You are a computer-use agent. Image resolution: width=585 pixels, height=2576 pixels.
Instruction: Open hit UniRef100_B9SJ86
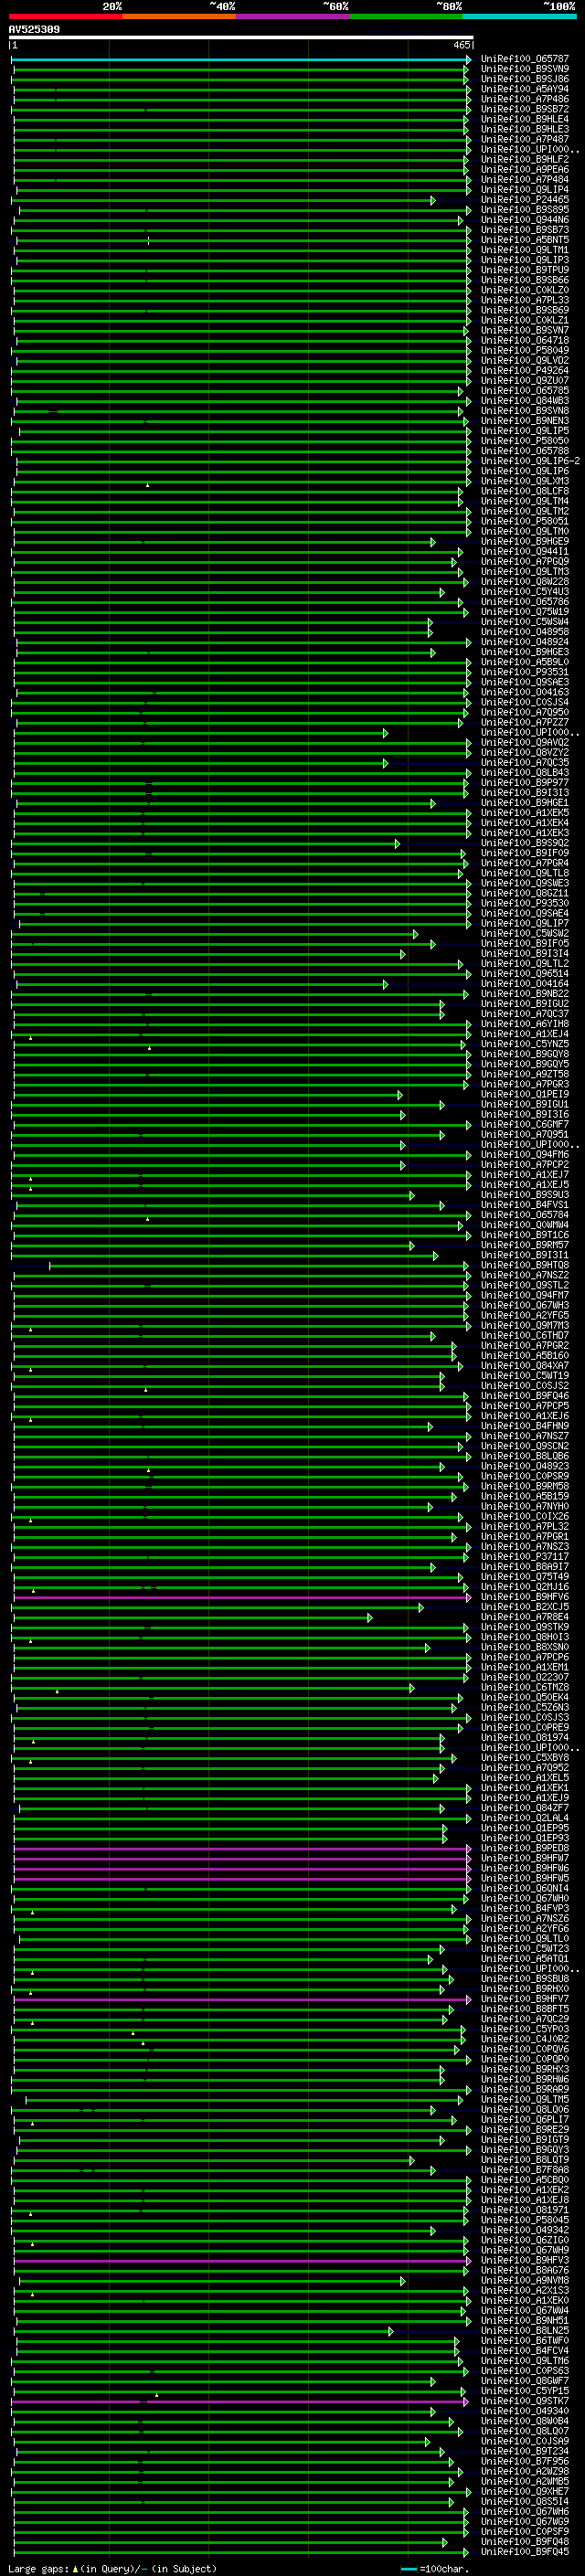coord(524,80)
